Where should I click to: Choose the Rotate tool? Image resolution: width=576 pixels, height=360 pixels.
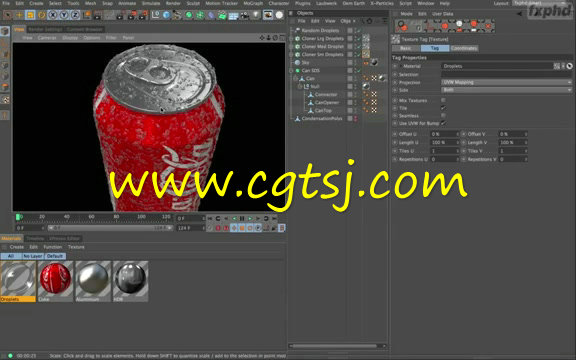point(42,15)
